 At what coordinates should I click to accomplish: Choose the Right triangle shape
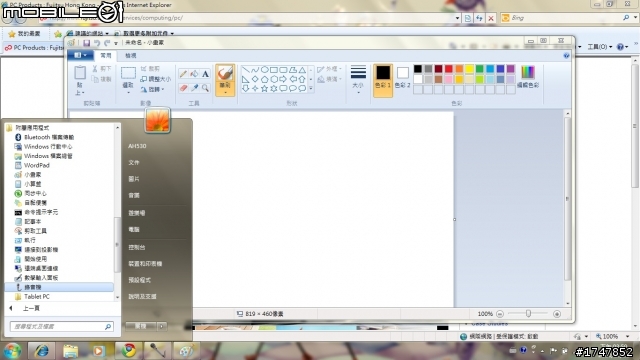point(246,79)
